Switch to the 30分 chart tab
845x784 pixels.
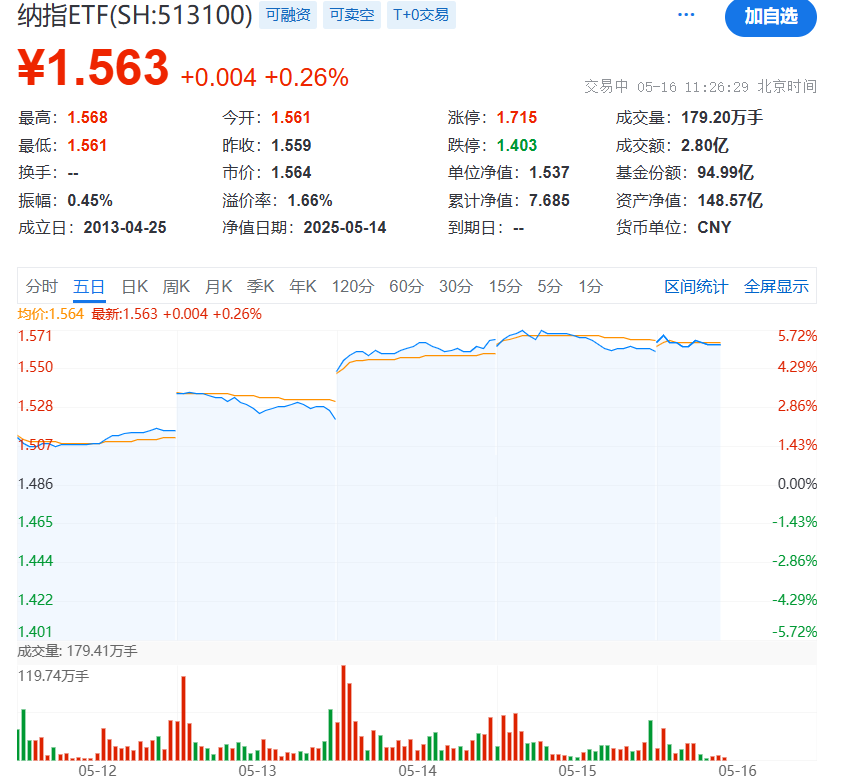(456, 286)
